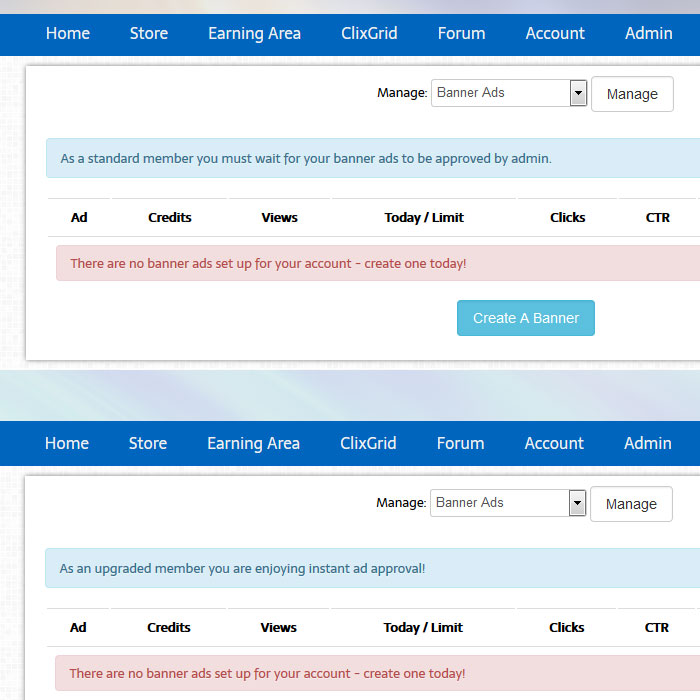Click the Manage: label in the standard member panel
Viewport: 700px width, 700px height.
[x=402, y=92]
